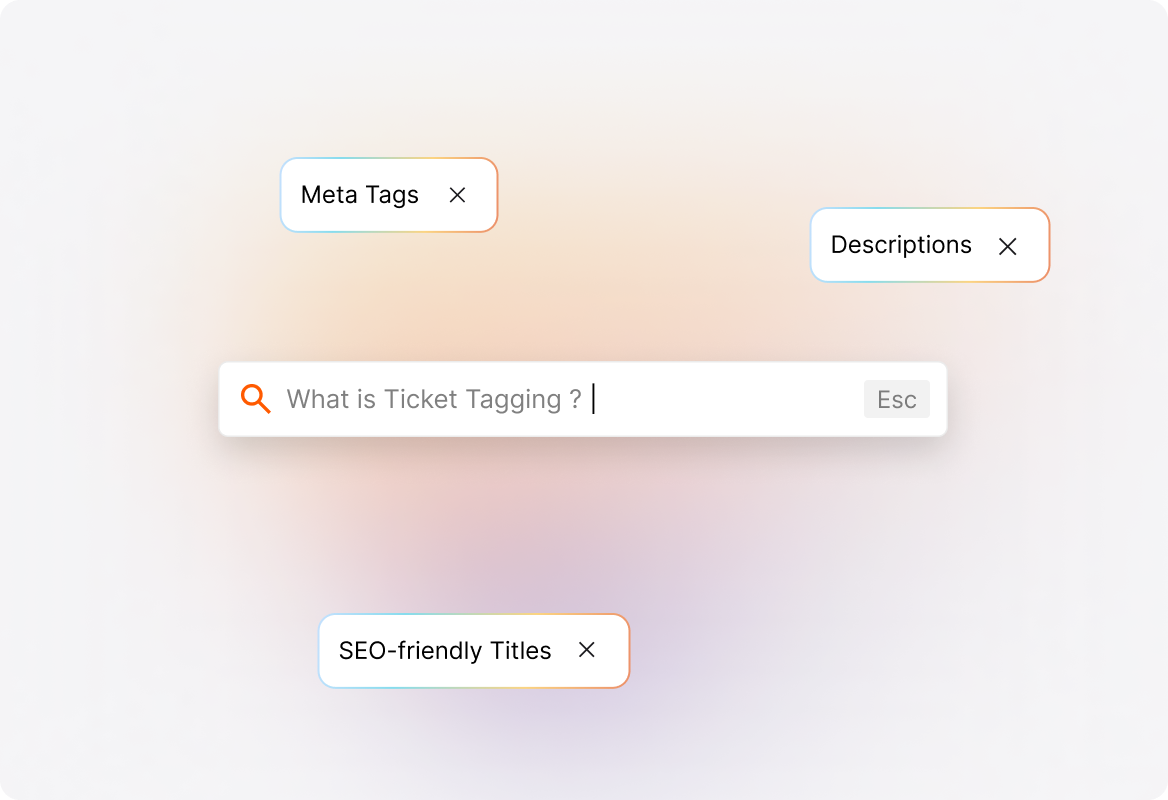Click the Esc keyboard hint label
The image size is (1168, 800).
tap(896, 399)
